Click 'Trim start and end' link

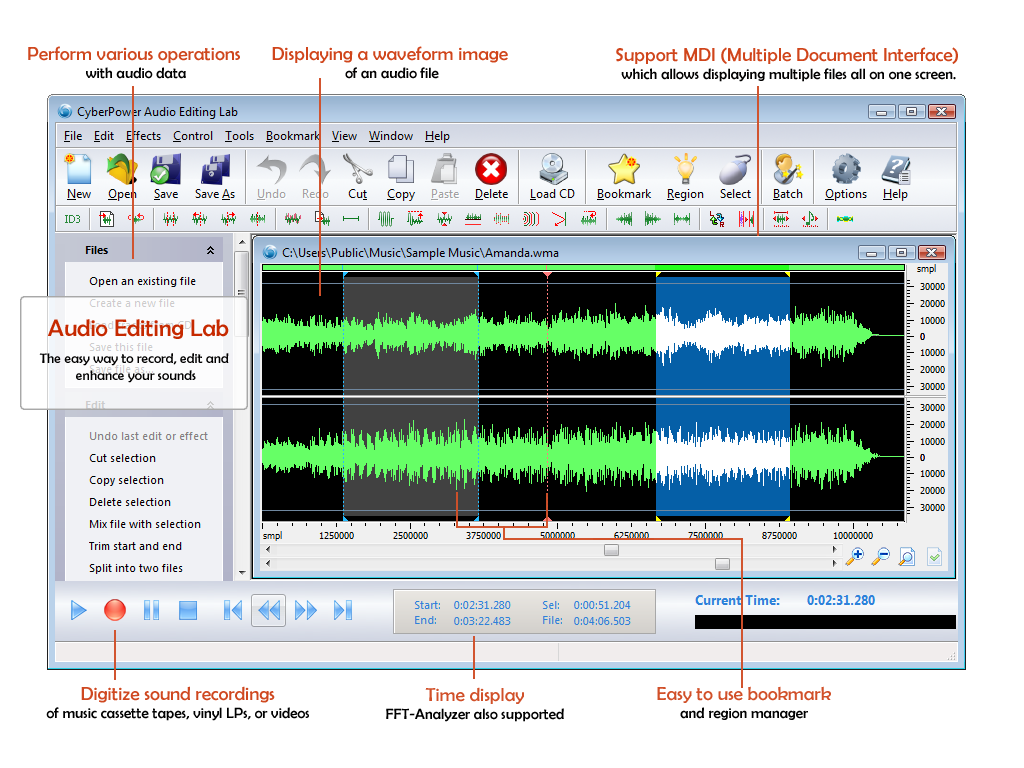[135, 546]
